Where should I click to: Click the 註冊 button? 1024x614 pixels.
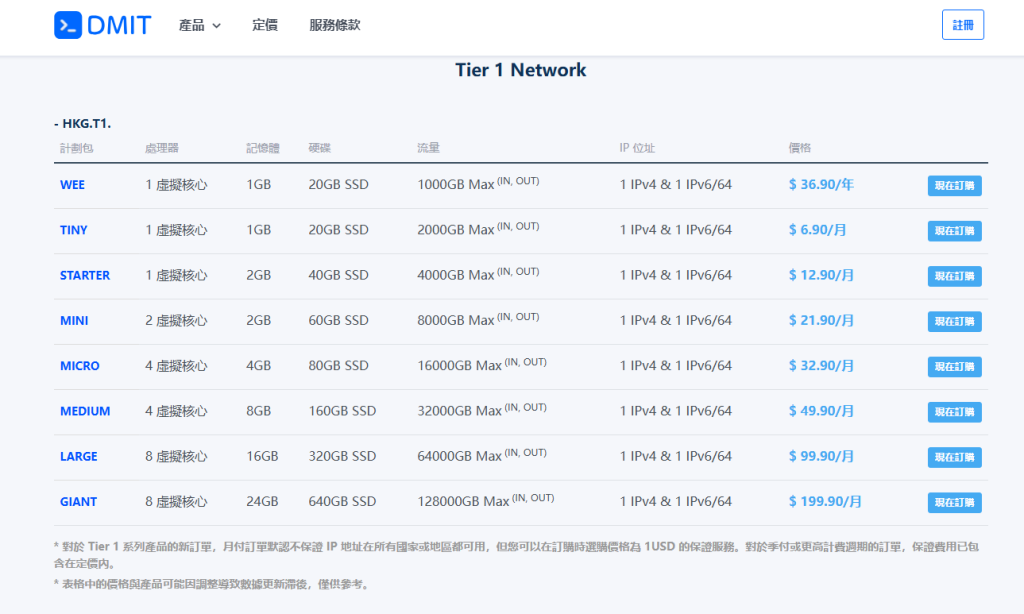963,24
